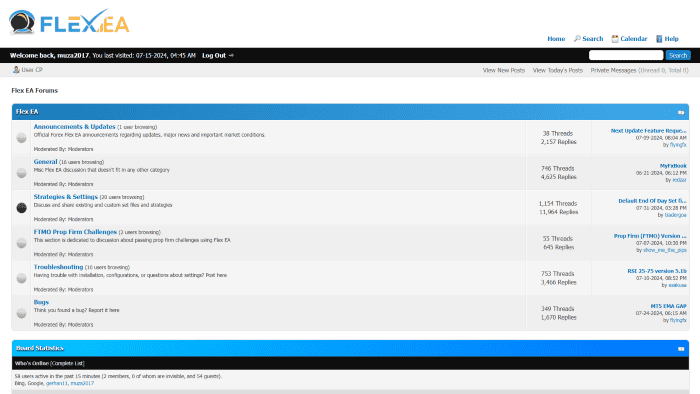
Task: Open Search via magnifier icon link
Action: point(577,39)
